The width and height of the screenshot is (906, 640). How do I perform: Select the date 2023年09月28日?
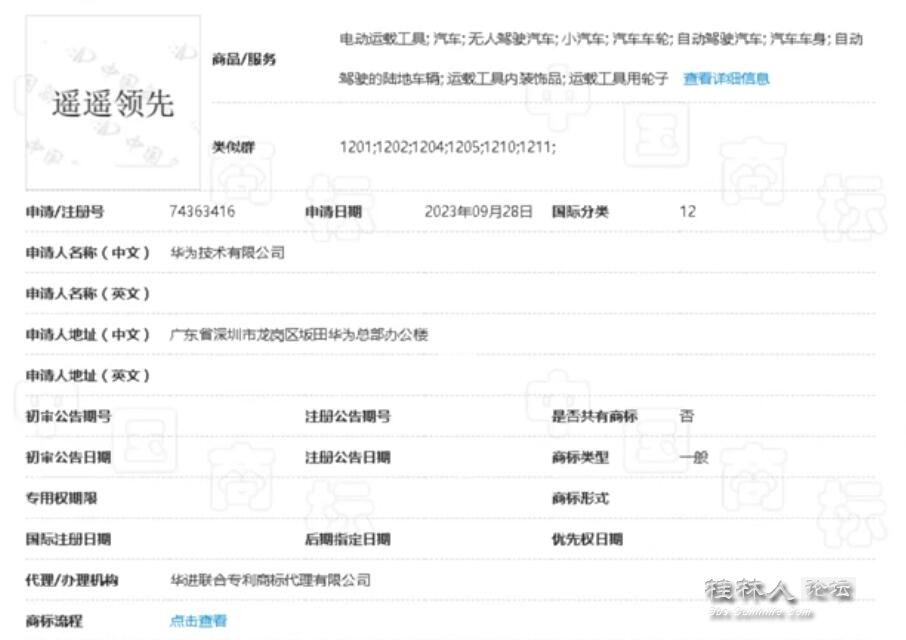point(478,211)
